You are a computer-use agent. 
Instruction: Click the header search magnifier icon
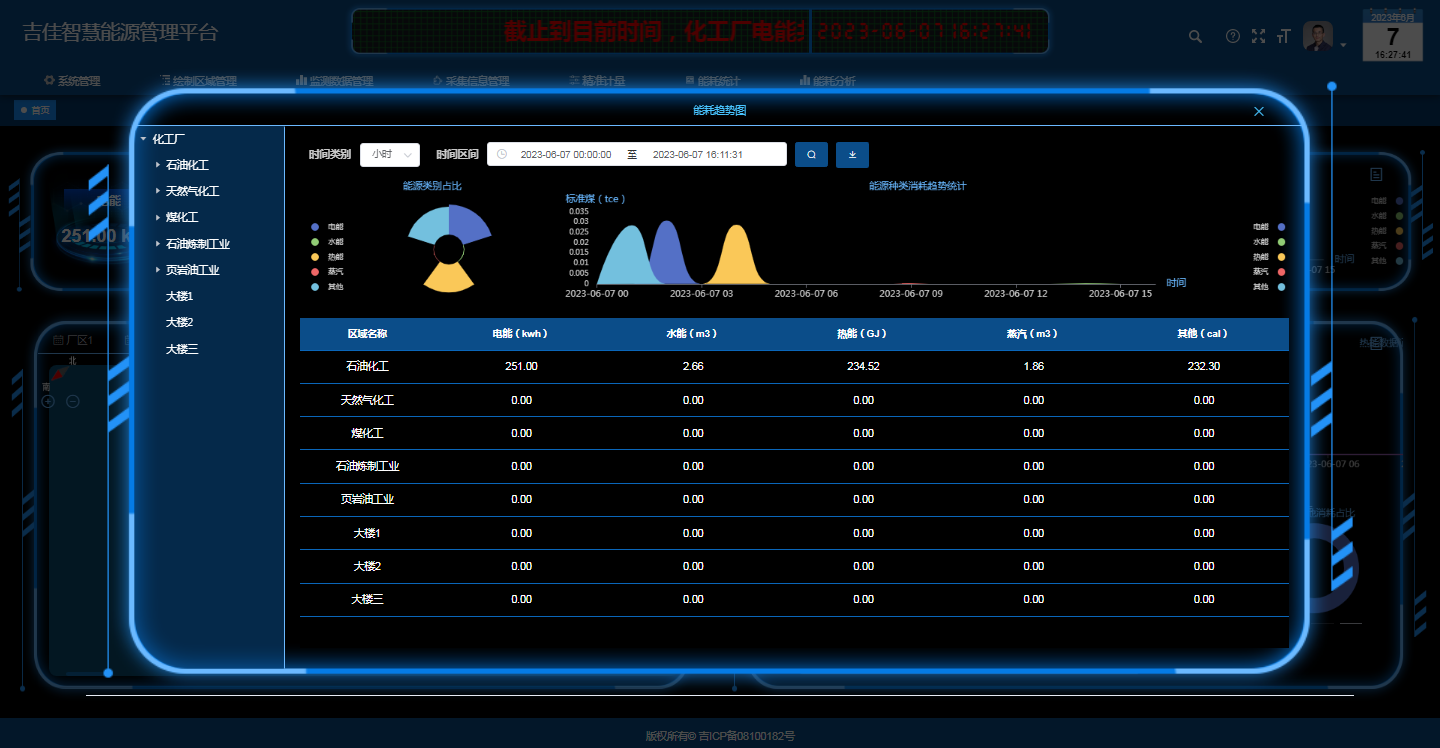pos(1195,37)
